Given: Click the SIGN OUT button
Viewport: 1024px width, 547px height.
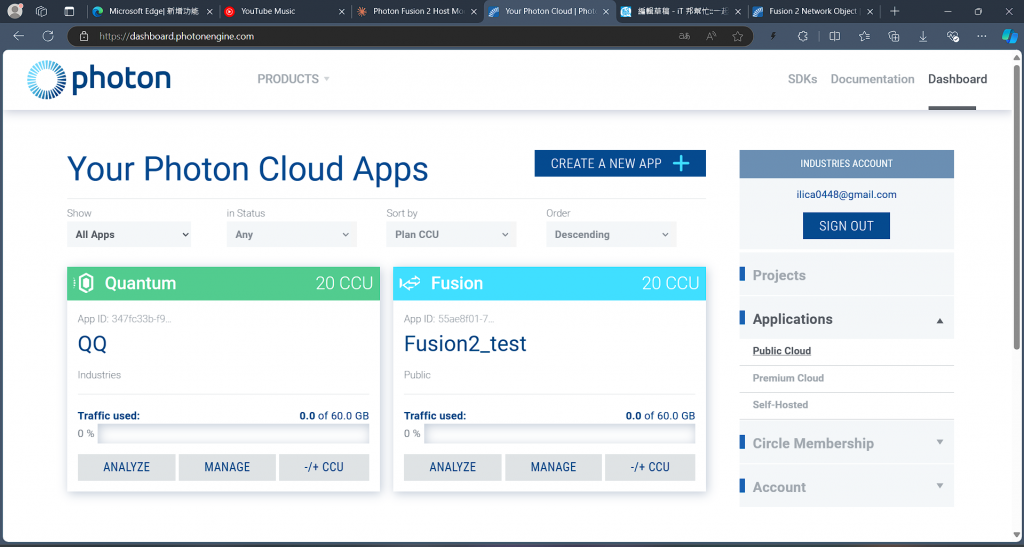Looking at the screenshot, I should (846, 226).
